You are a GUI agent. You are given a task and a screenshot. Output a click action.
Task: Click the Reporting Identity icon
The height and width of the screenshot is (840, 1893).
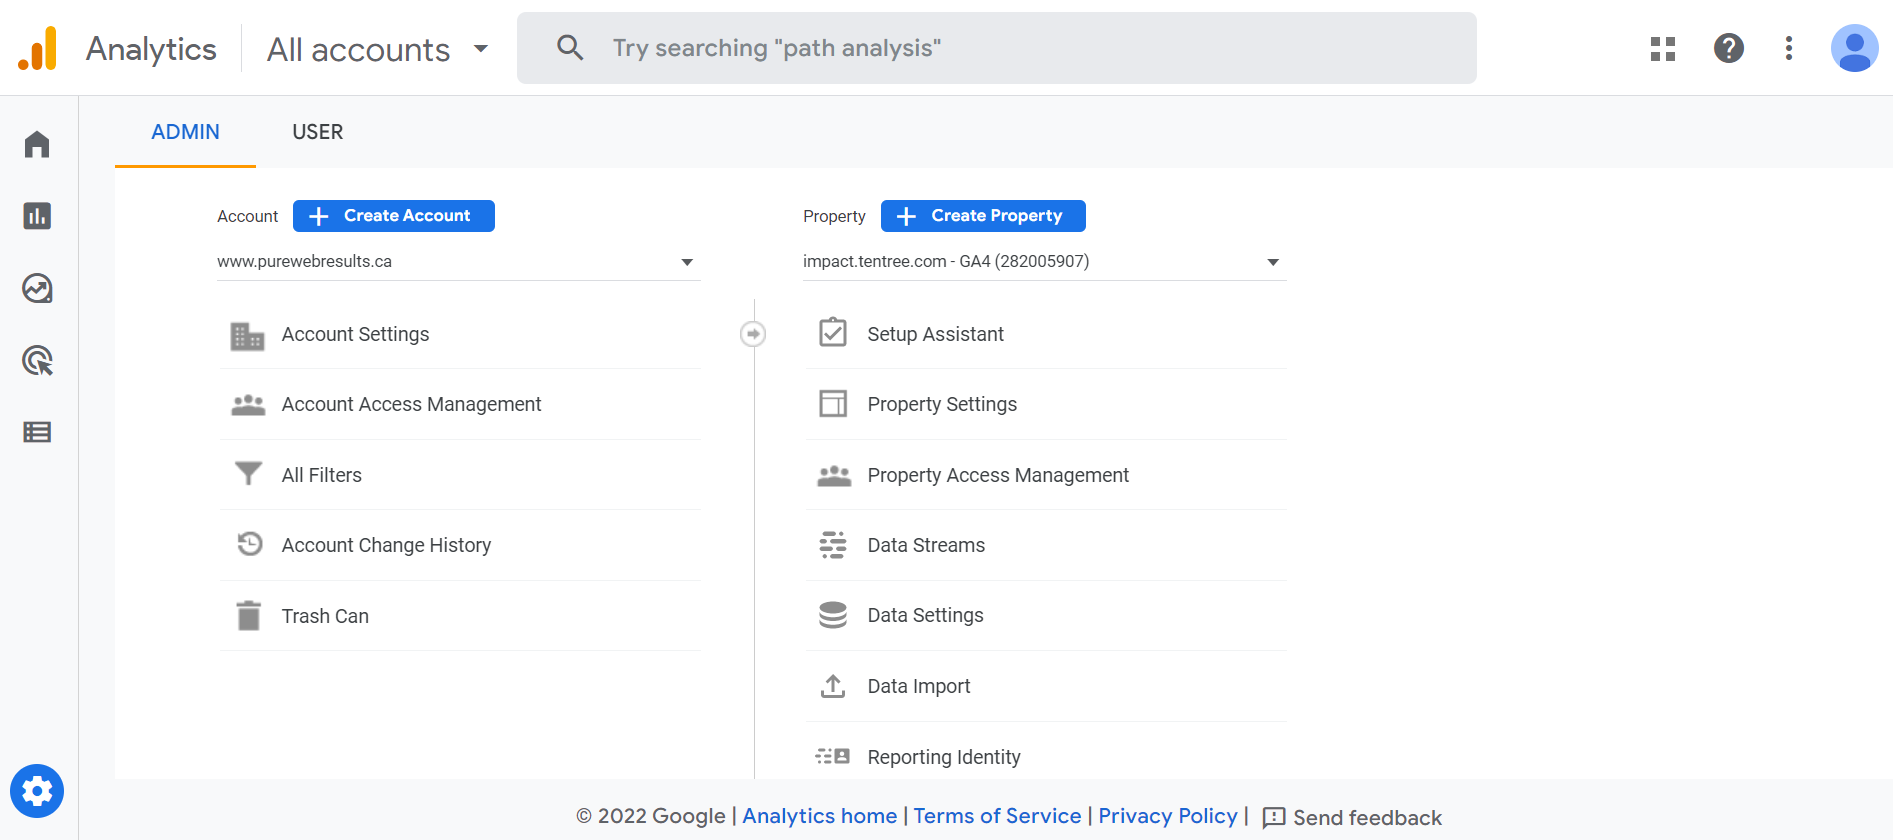[x=833, y=756]
